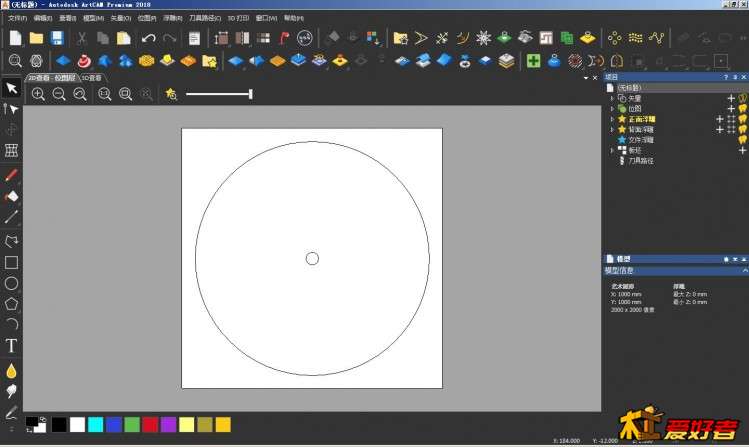Toggle visibility bulb of 矢量 item
This screenshot has height=447, width=749.
tap(742, 98)
